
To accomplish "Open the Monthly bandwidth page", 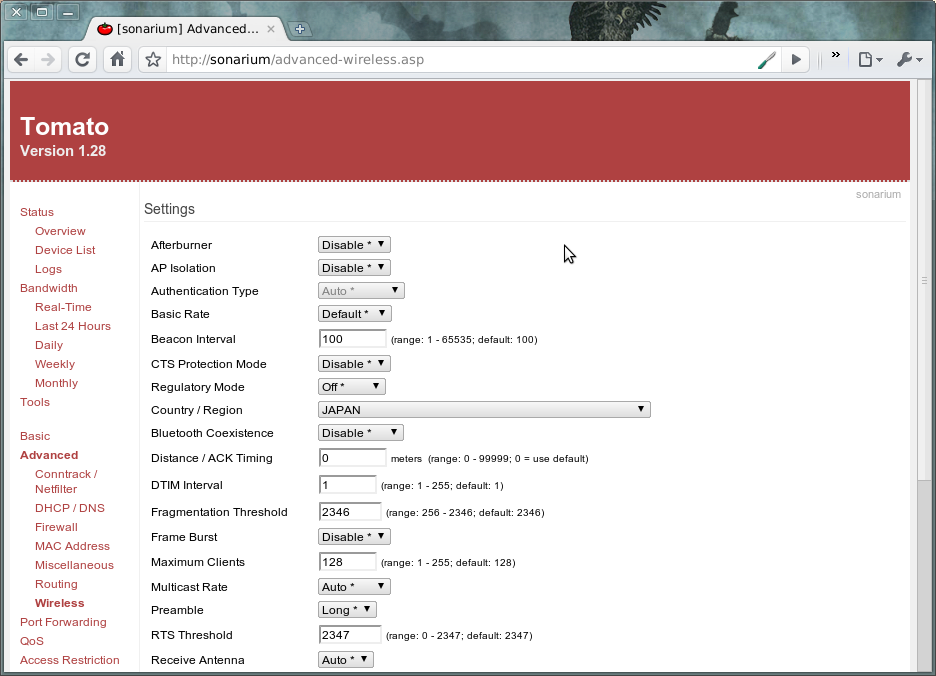I will [x=56, y=383].
